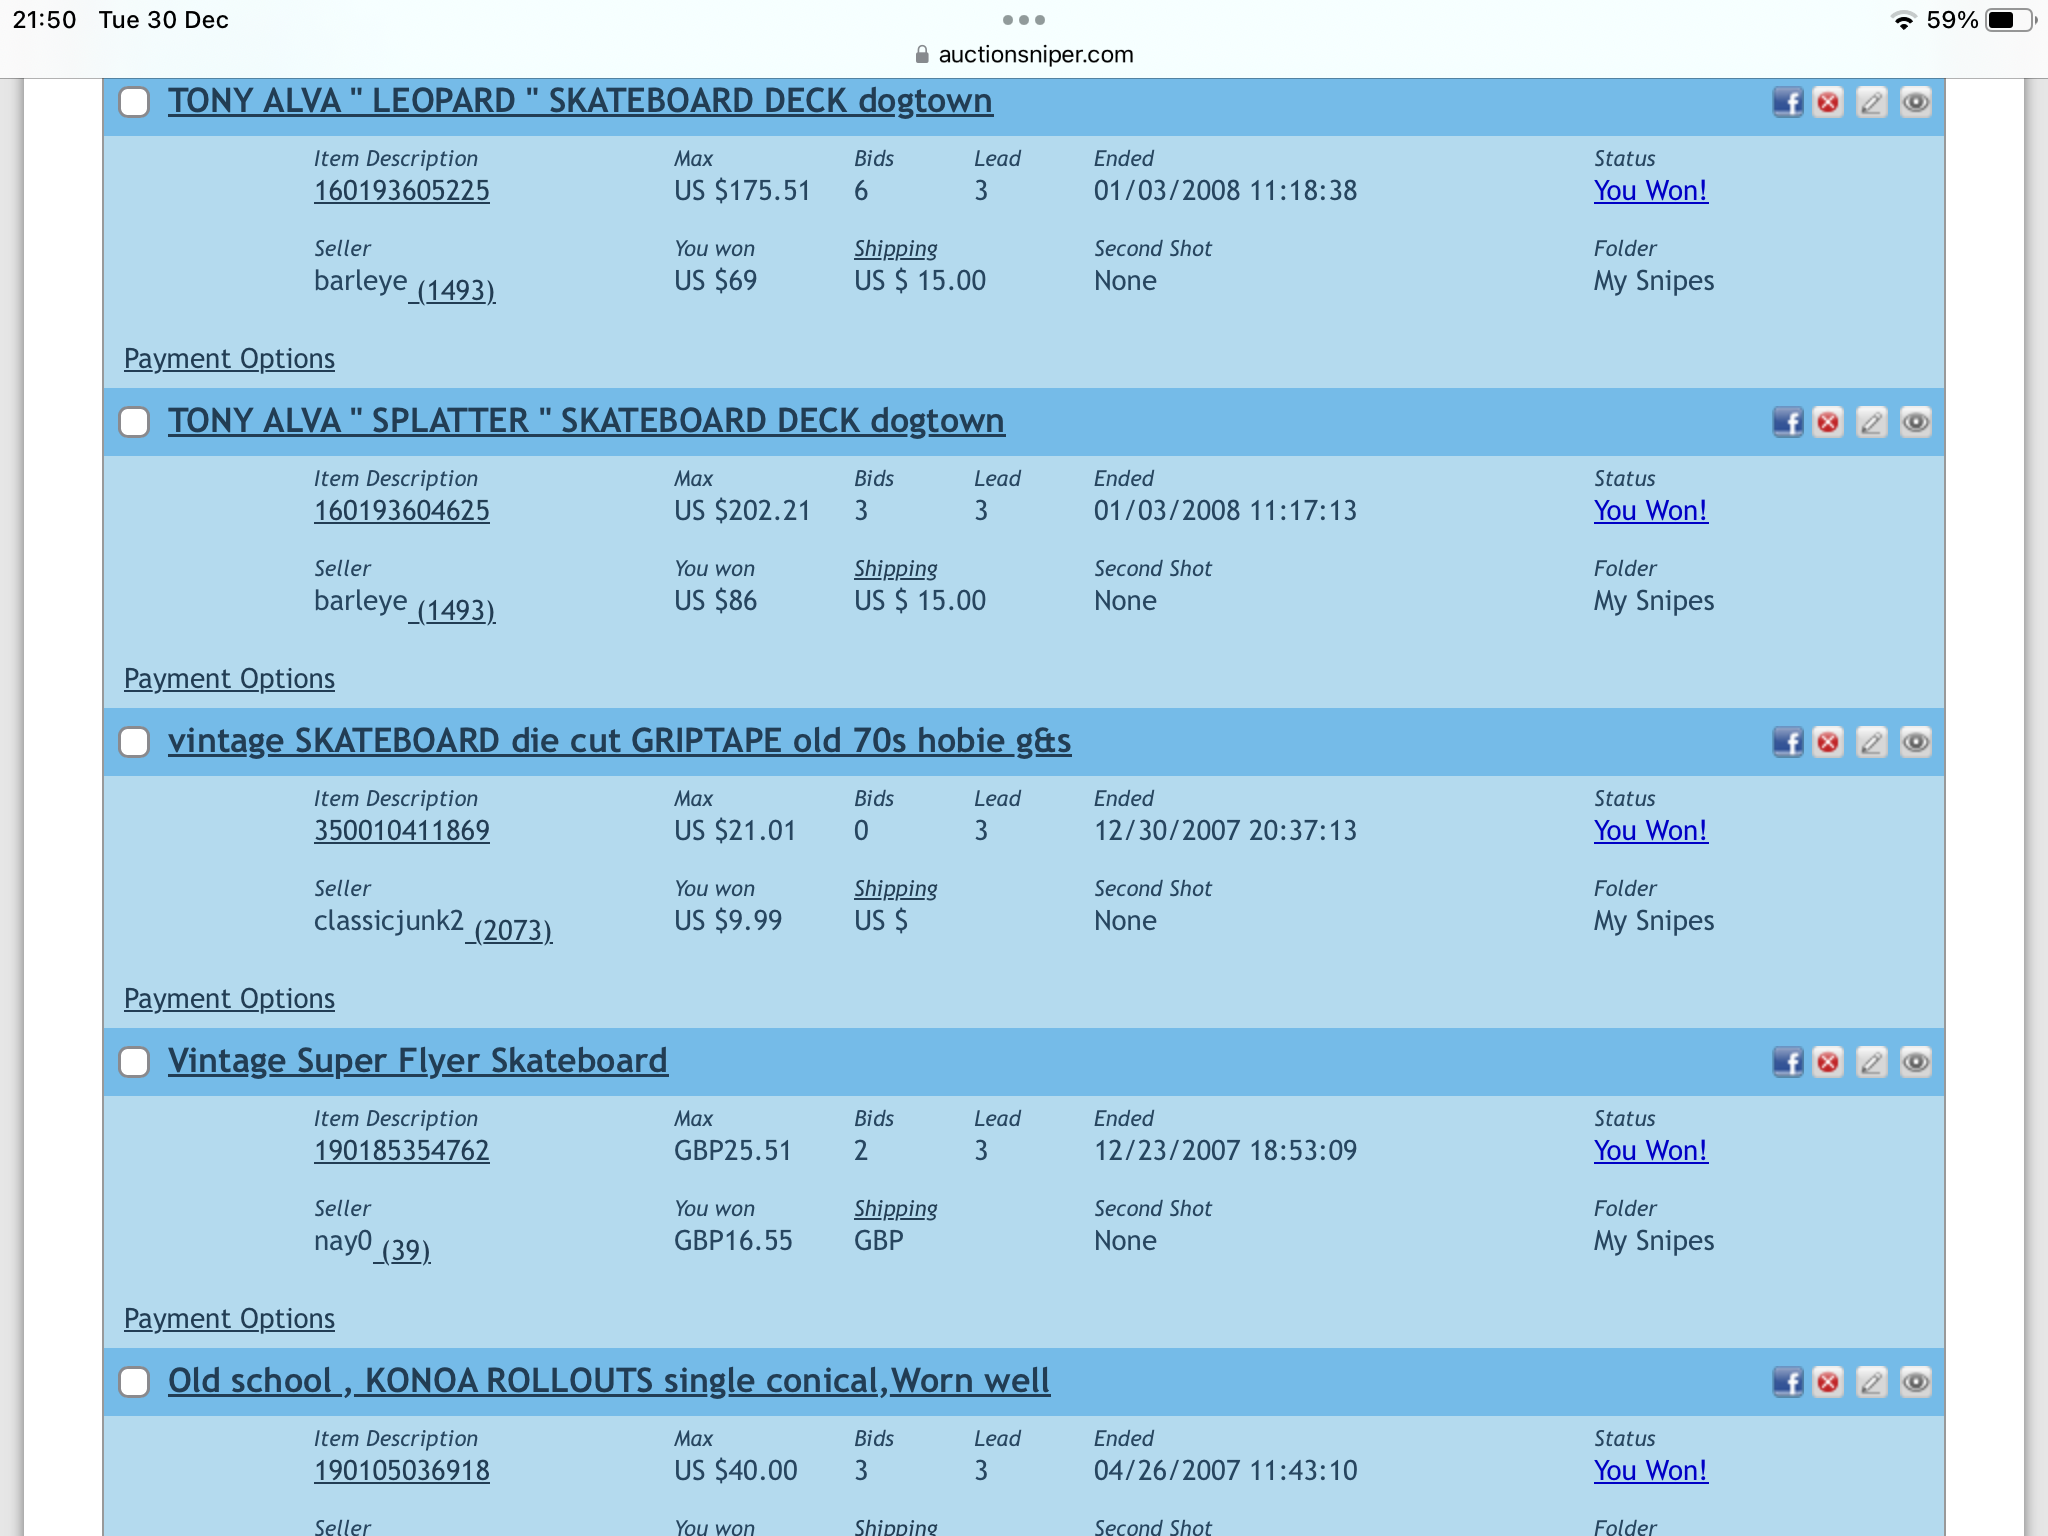Edit the vintage griptape snipe
Screen dimensions: 2048x1536
coord(1871,742)
